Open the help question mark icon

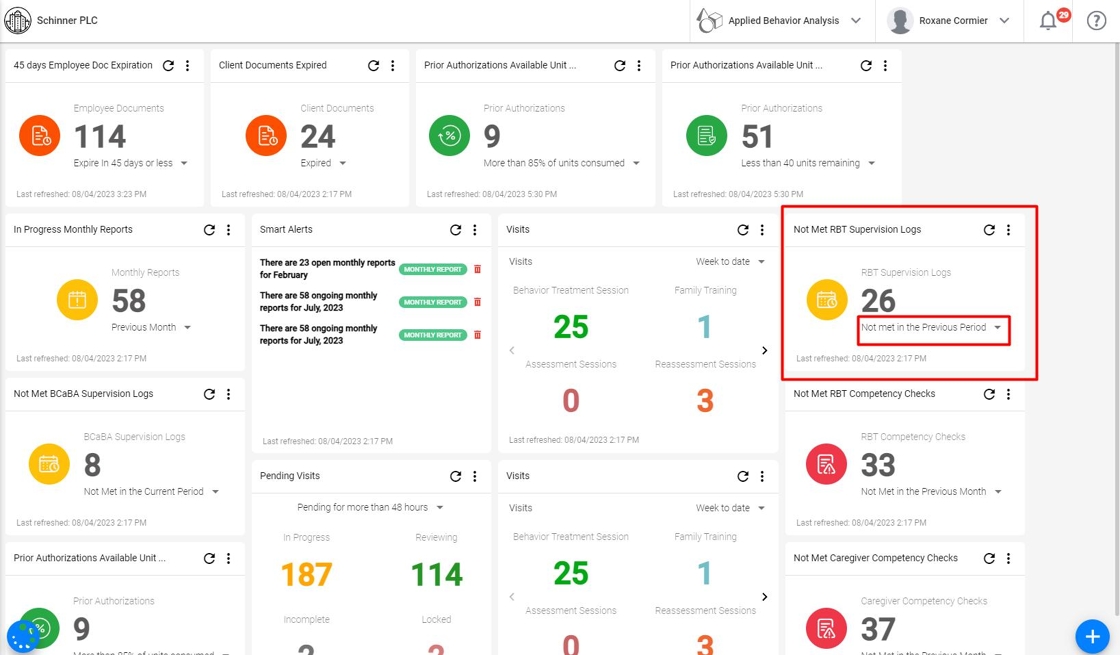pos(1096,21)
